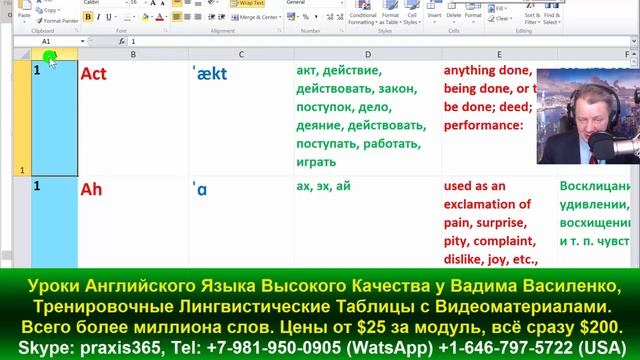Open the Underline style dropdown arrow
This screenshot has height=360, width=640.
click(x=116, y=17)
